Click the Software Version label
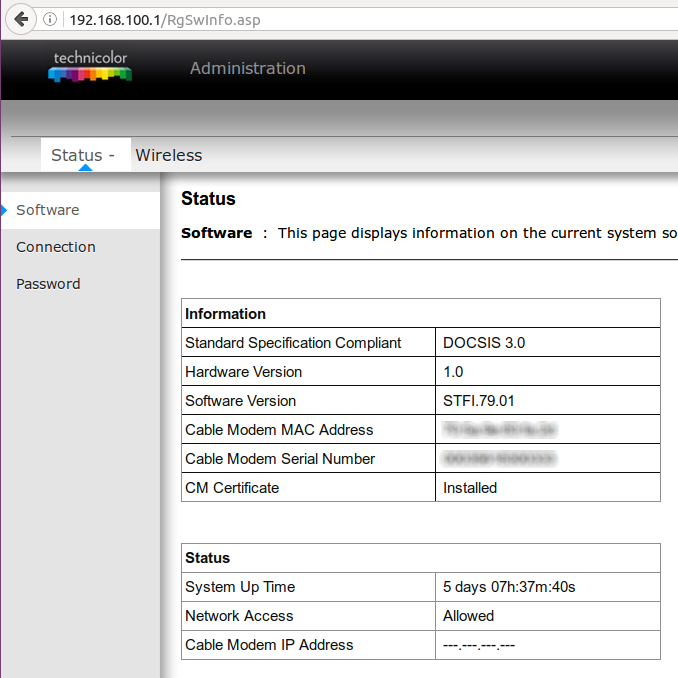The width and height of the screenshot is (678, 678). click(240, 400)
